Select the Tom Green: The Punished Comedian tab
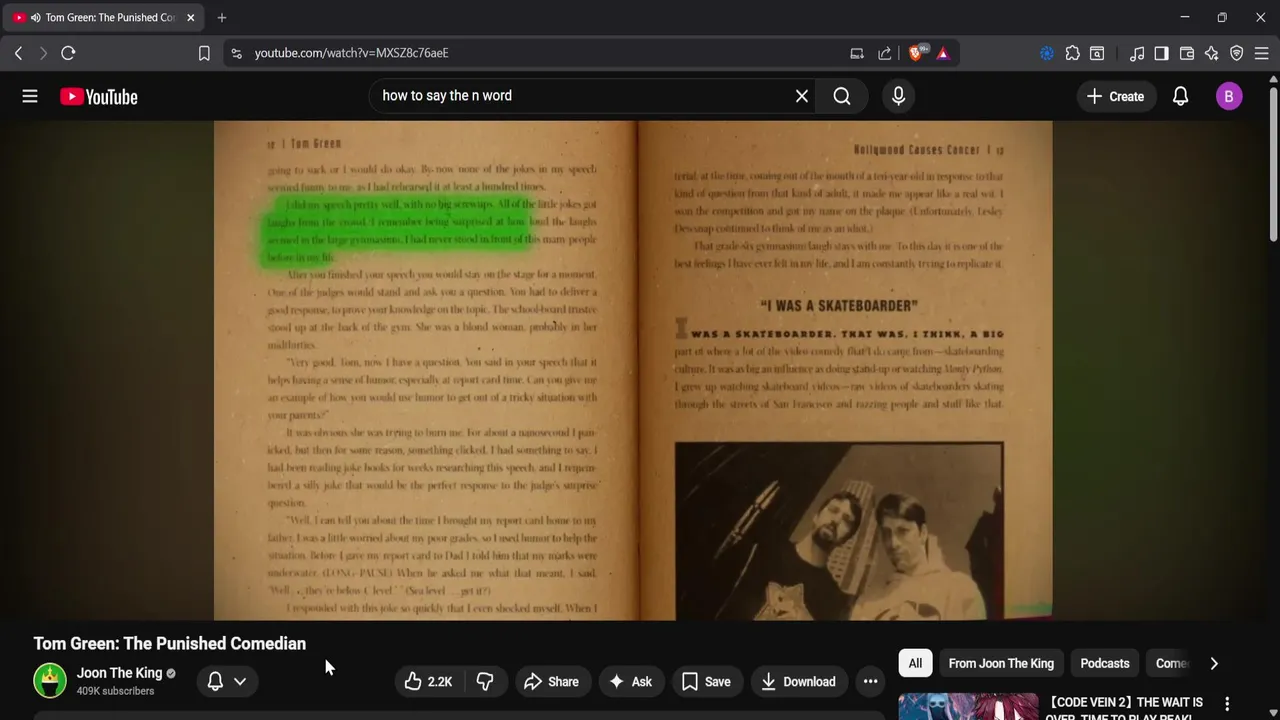 click(x=105, y=17)
